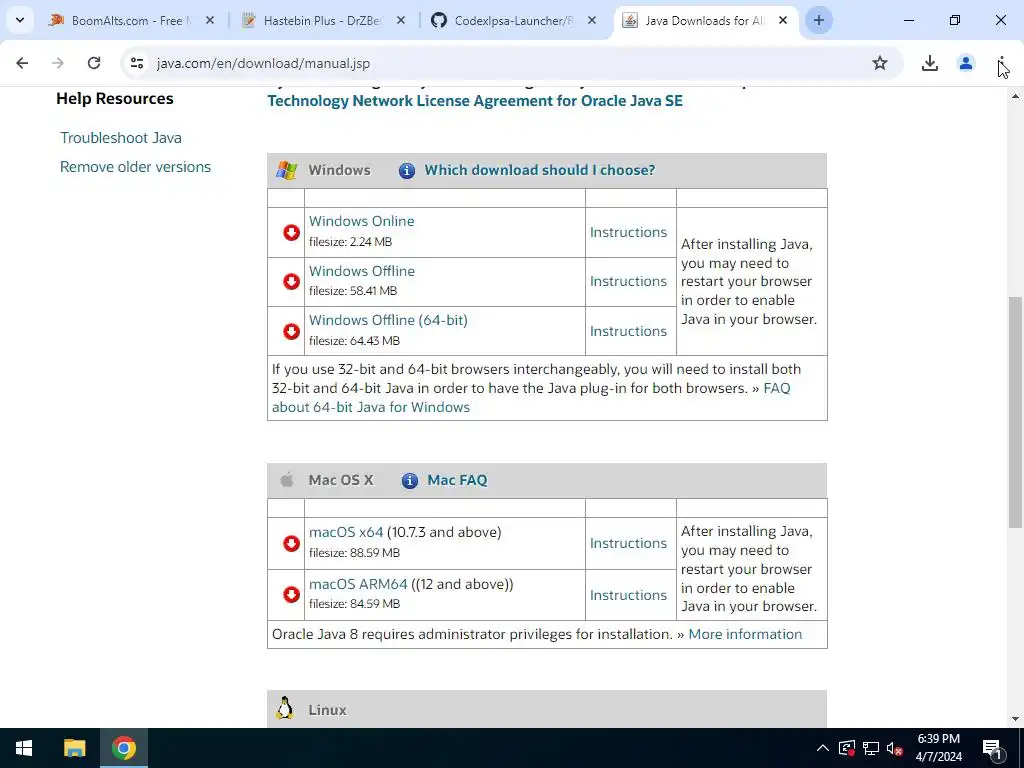
Task: Open the tab search dropdown arrow
Action: (x=20, y=20)
